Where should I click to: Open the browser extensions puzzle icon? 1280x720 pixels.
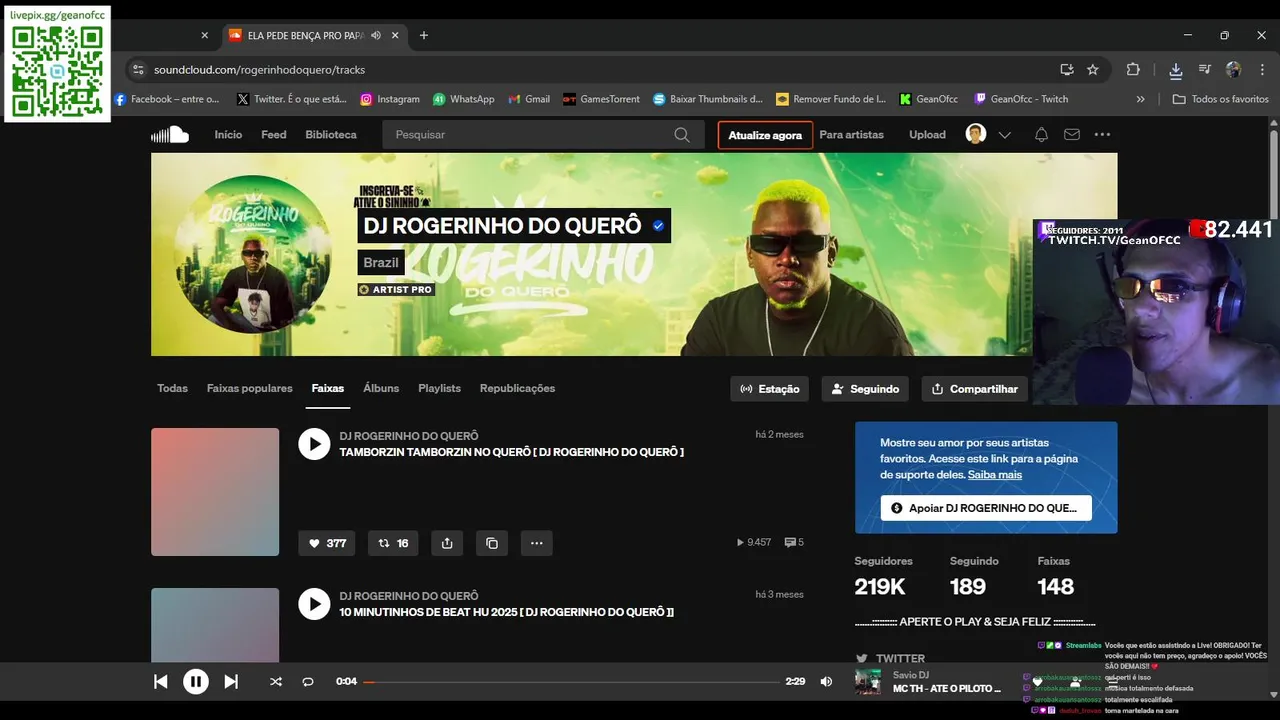click(1133, 70)
